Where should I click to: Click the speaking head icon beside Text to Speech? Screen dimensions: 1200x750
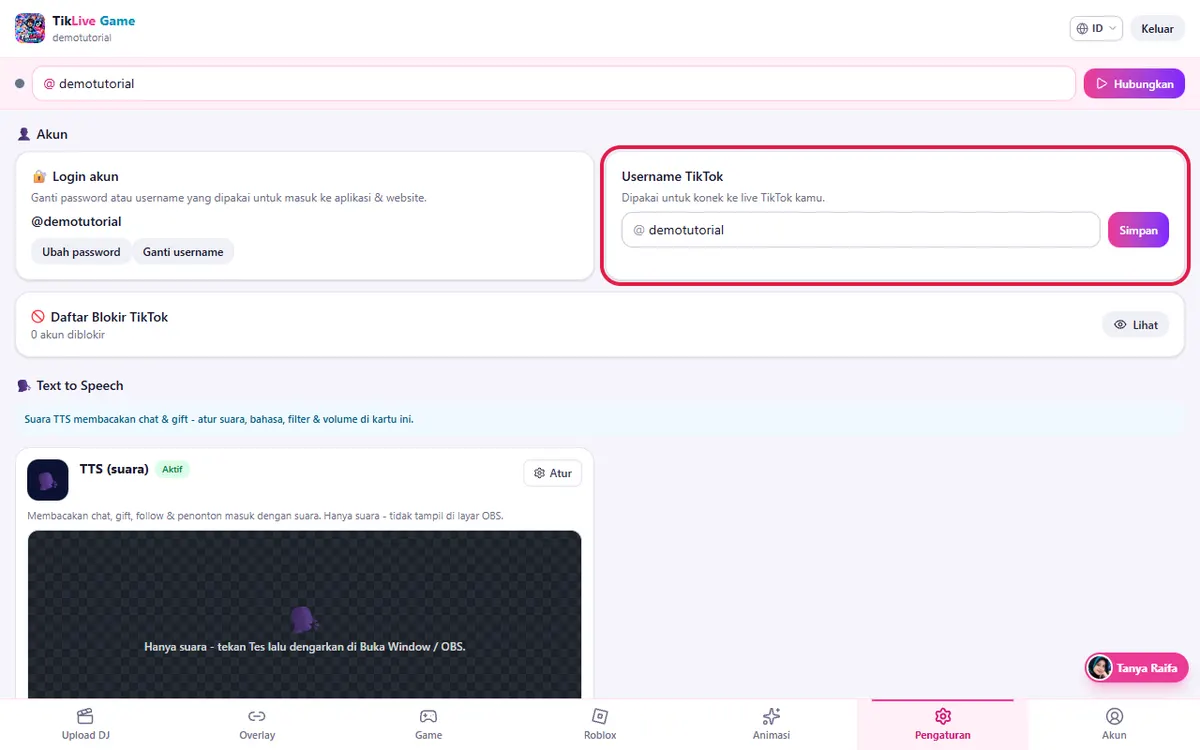(x=24, y=386)
